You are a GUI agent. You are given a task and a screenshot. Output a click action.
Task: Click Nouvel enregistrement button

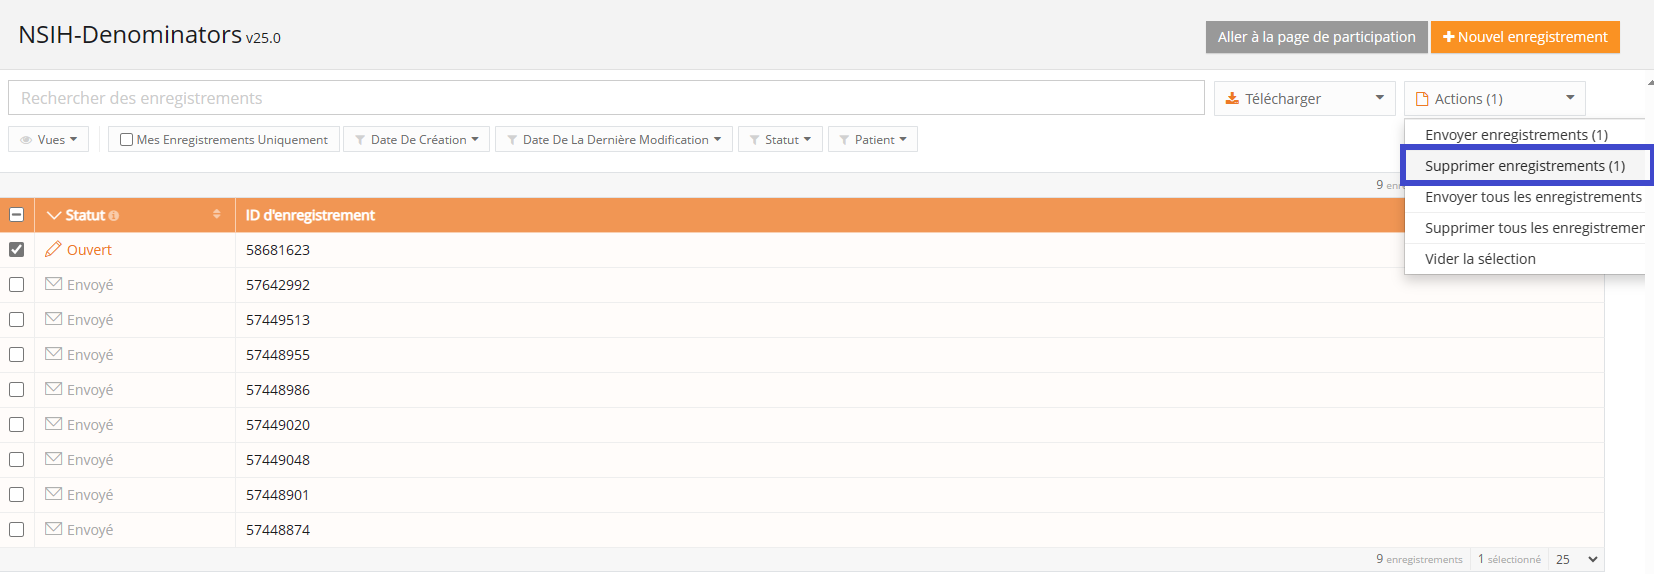point(1524,37)
